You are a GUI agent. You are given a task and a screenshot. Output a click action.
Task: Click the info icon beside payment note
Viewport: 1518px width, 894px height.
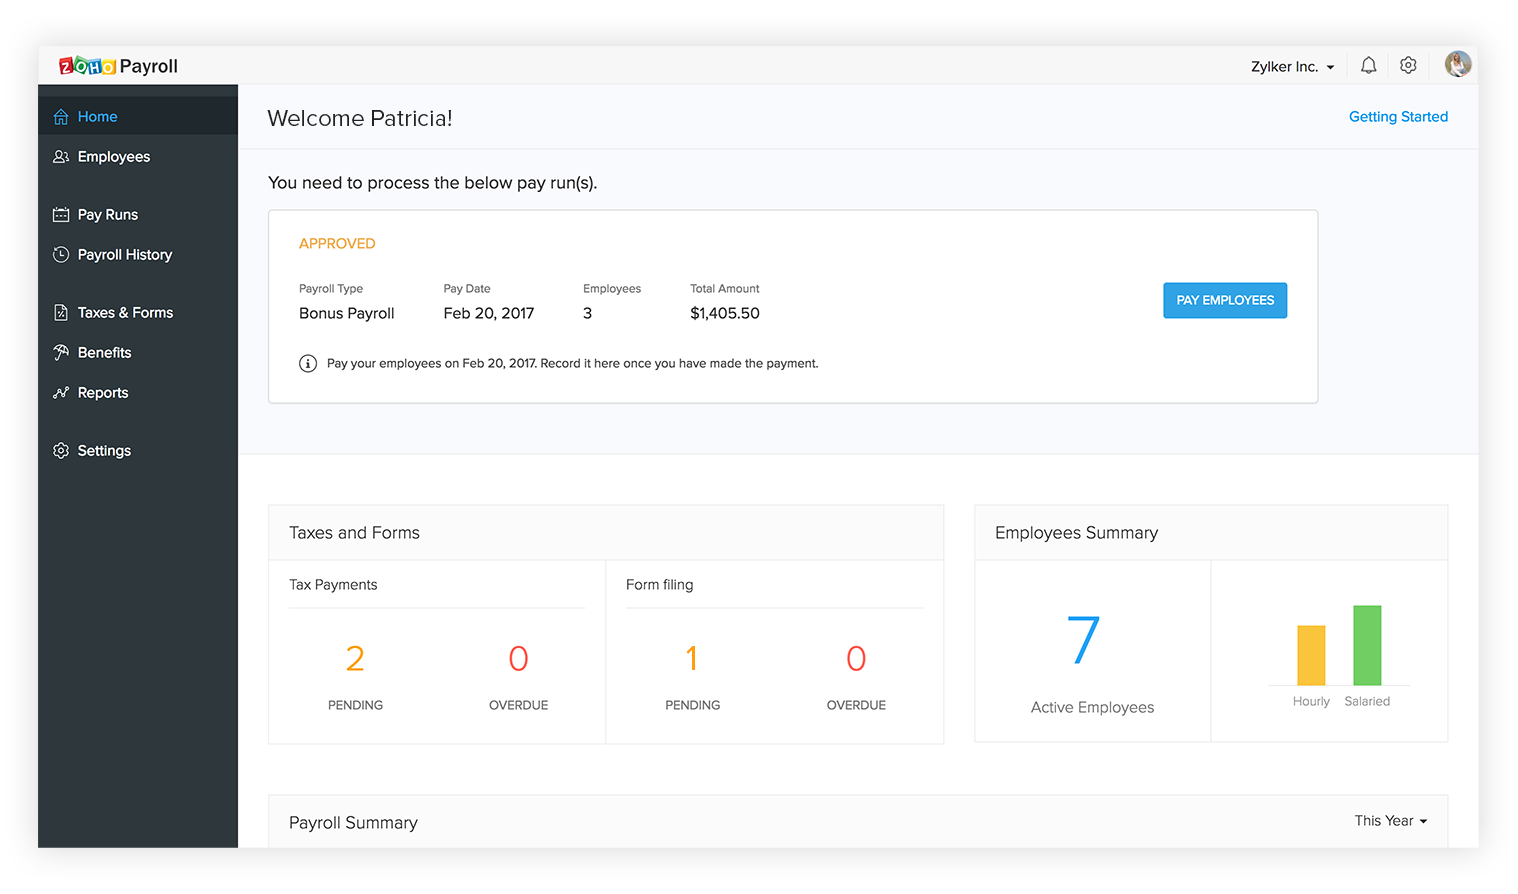click(308, 364)
